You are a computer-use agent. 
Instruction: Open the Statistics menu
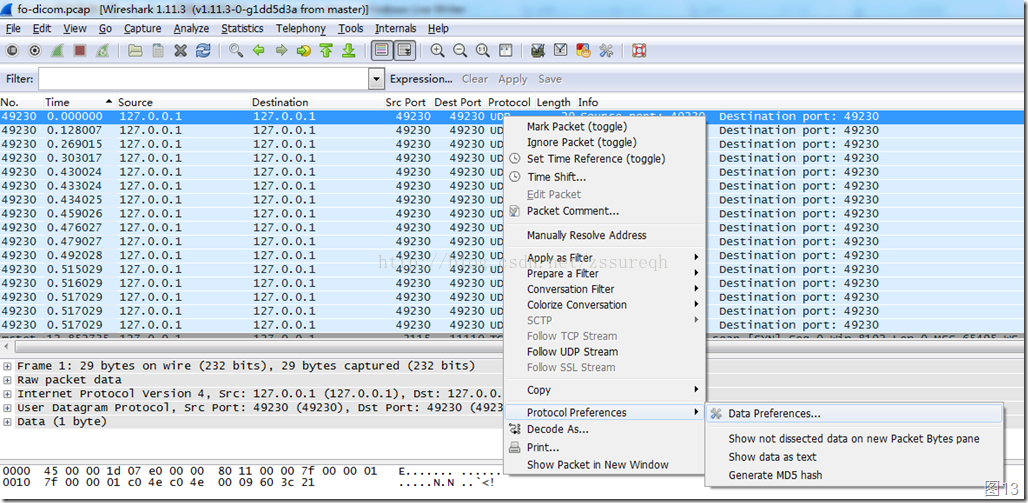tap(242, 28)
